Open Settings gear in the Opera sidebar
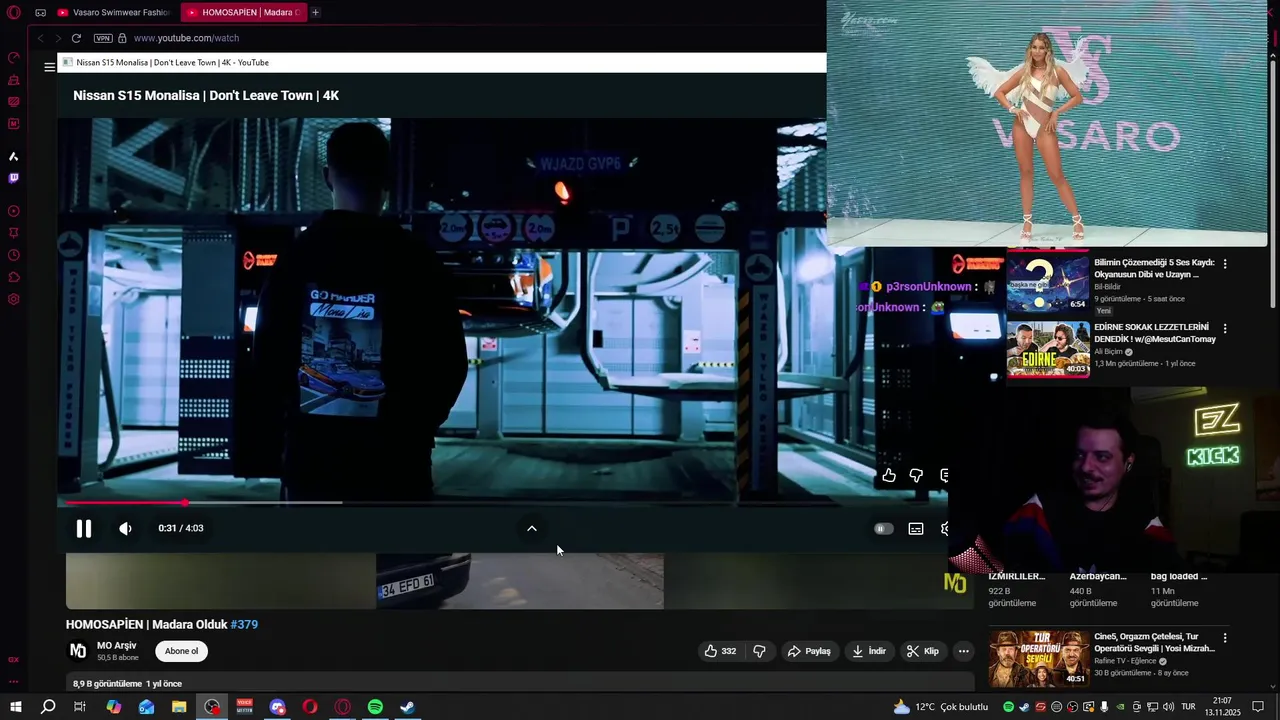 pos(14,299)
